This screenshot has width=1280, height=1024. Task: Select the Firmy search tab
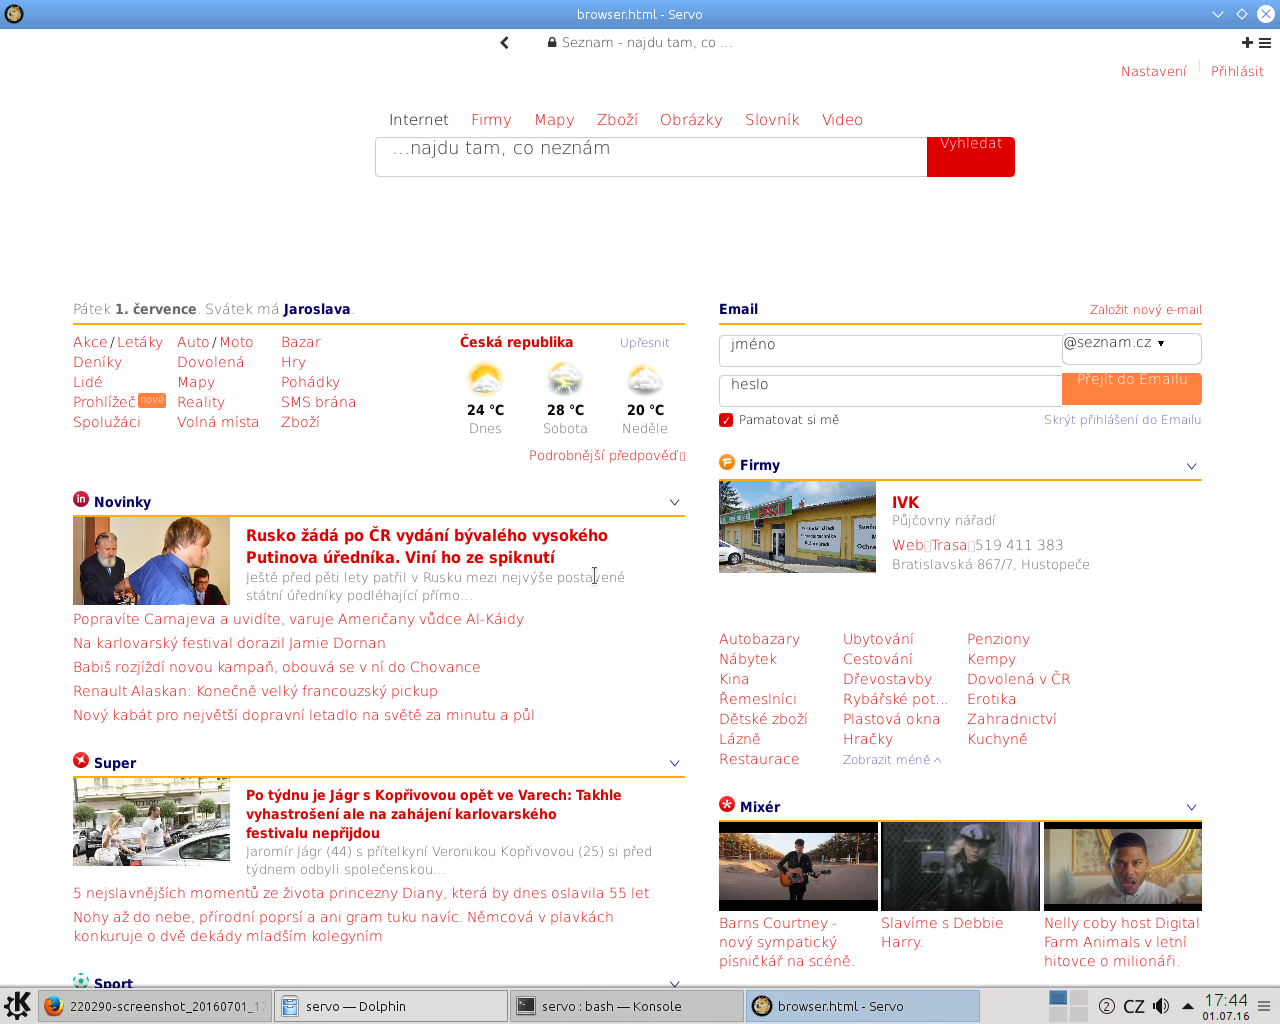[491, 120]
